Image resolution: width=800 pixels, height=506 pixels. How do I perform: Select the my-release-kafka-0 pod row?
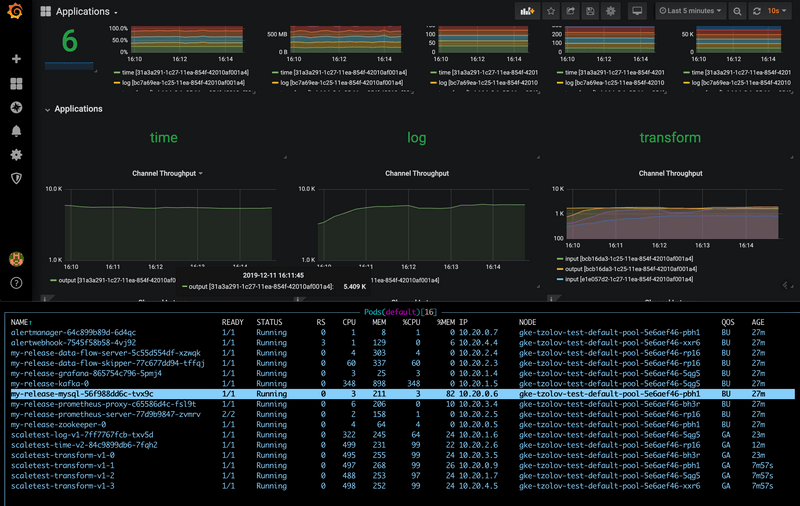pos(402,384)
